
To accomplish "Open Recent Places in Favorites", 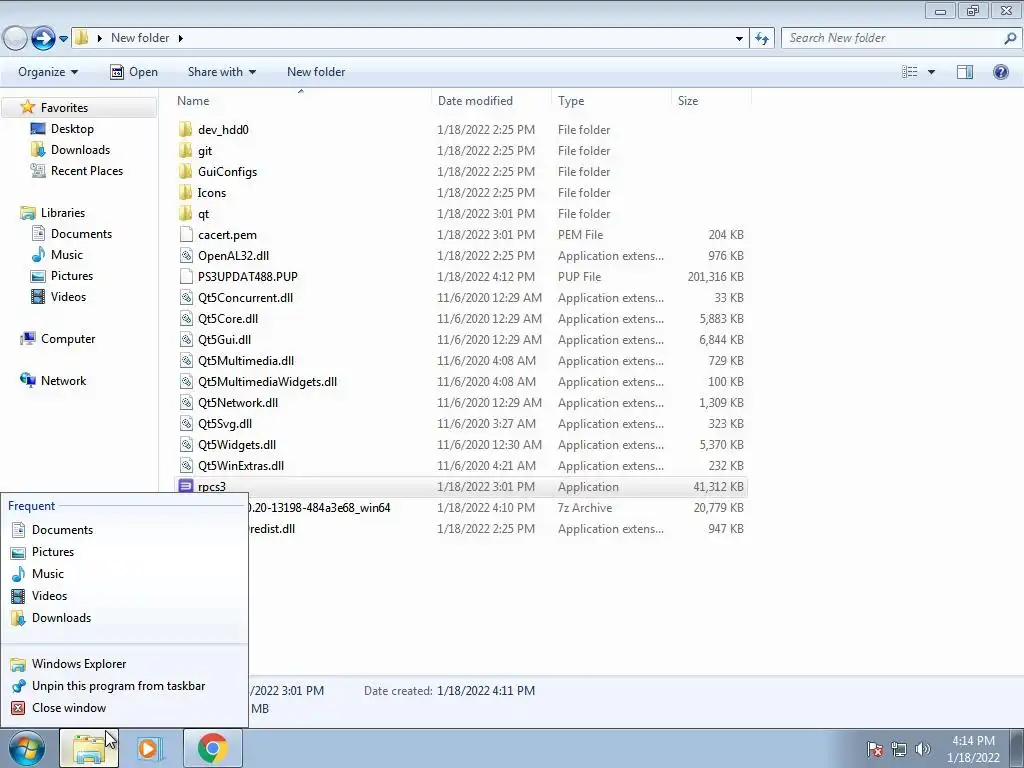I will (86, 170).
